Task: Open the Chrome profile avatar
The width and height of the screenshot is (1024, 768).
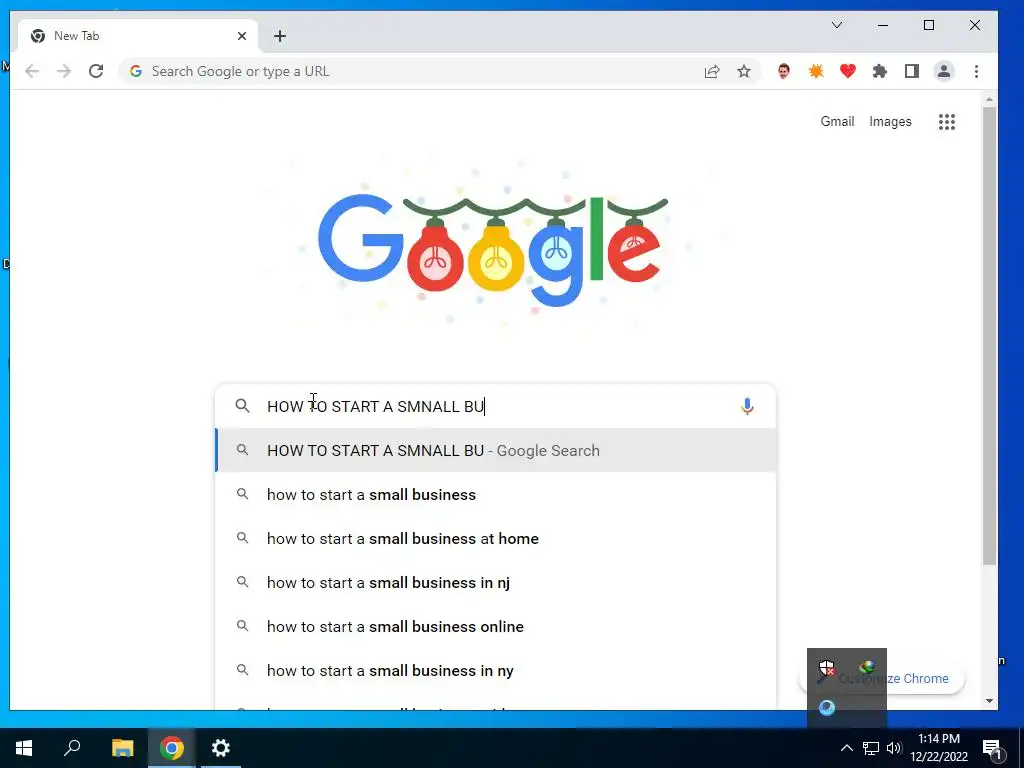Action: 944,71
